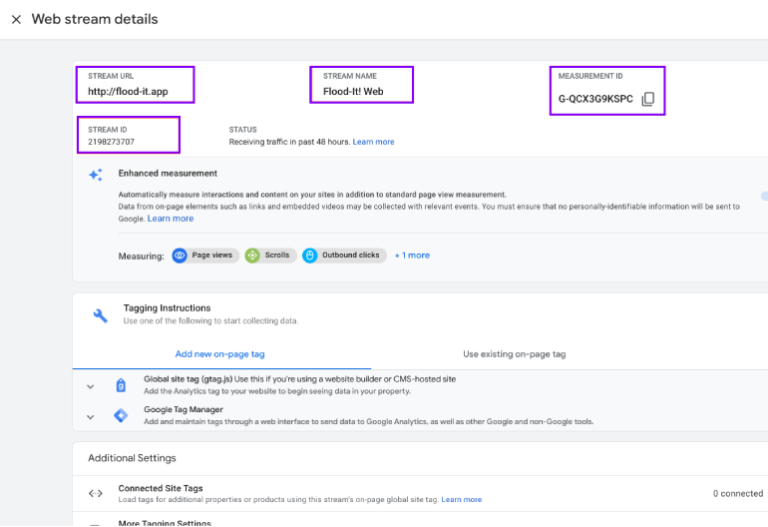The height and width of the screenshot is (527, 768).
Task: Open Learn more for Connected Site Tags
Action: 461,500
